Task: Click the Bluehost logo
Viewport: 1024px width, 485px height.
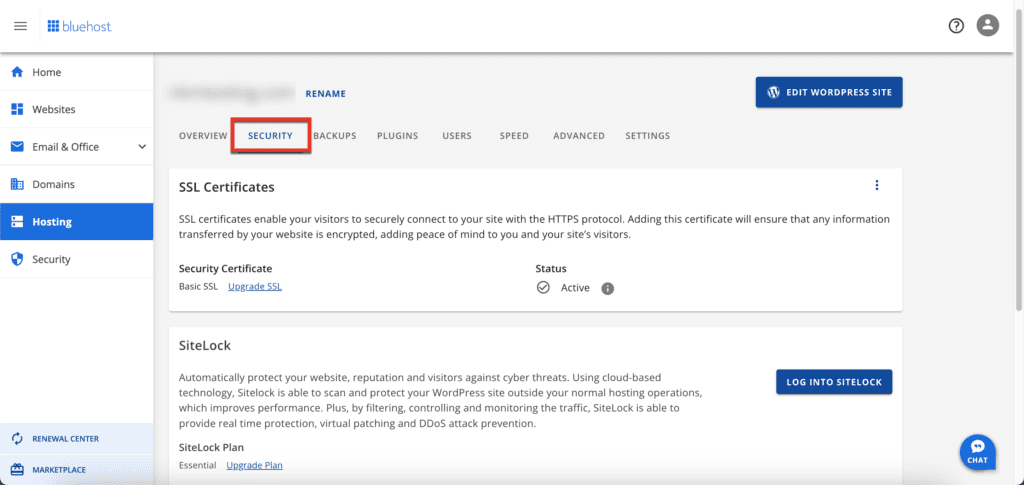Action: click(79, 26)
